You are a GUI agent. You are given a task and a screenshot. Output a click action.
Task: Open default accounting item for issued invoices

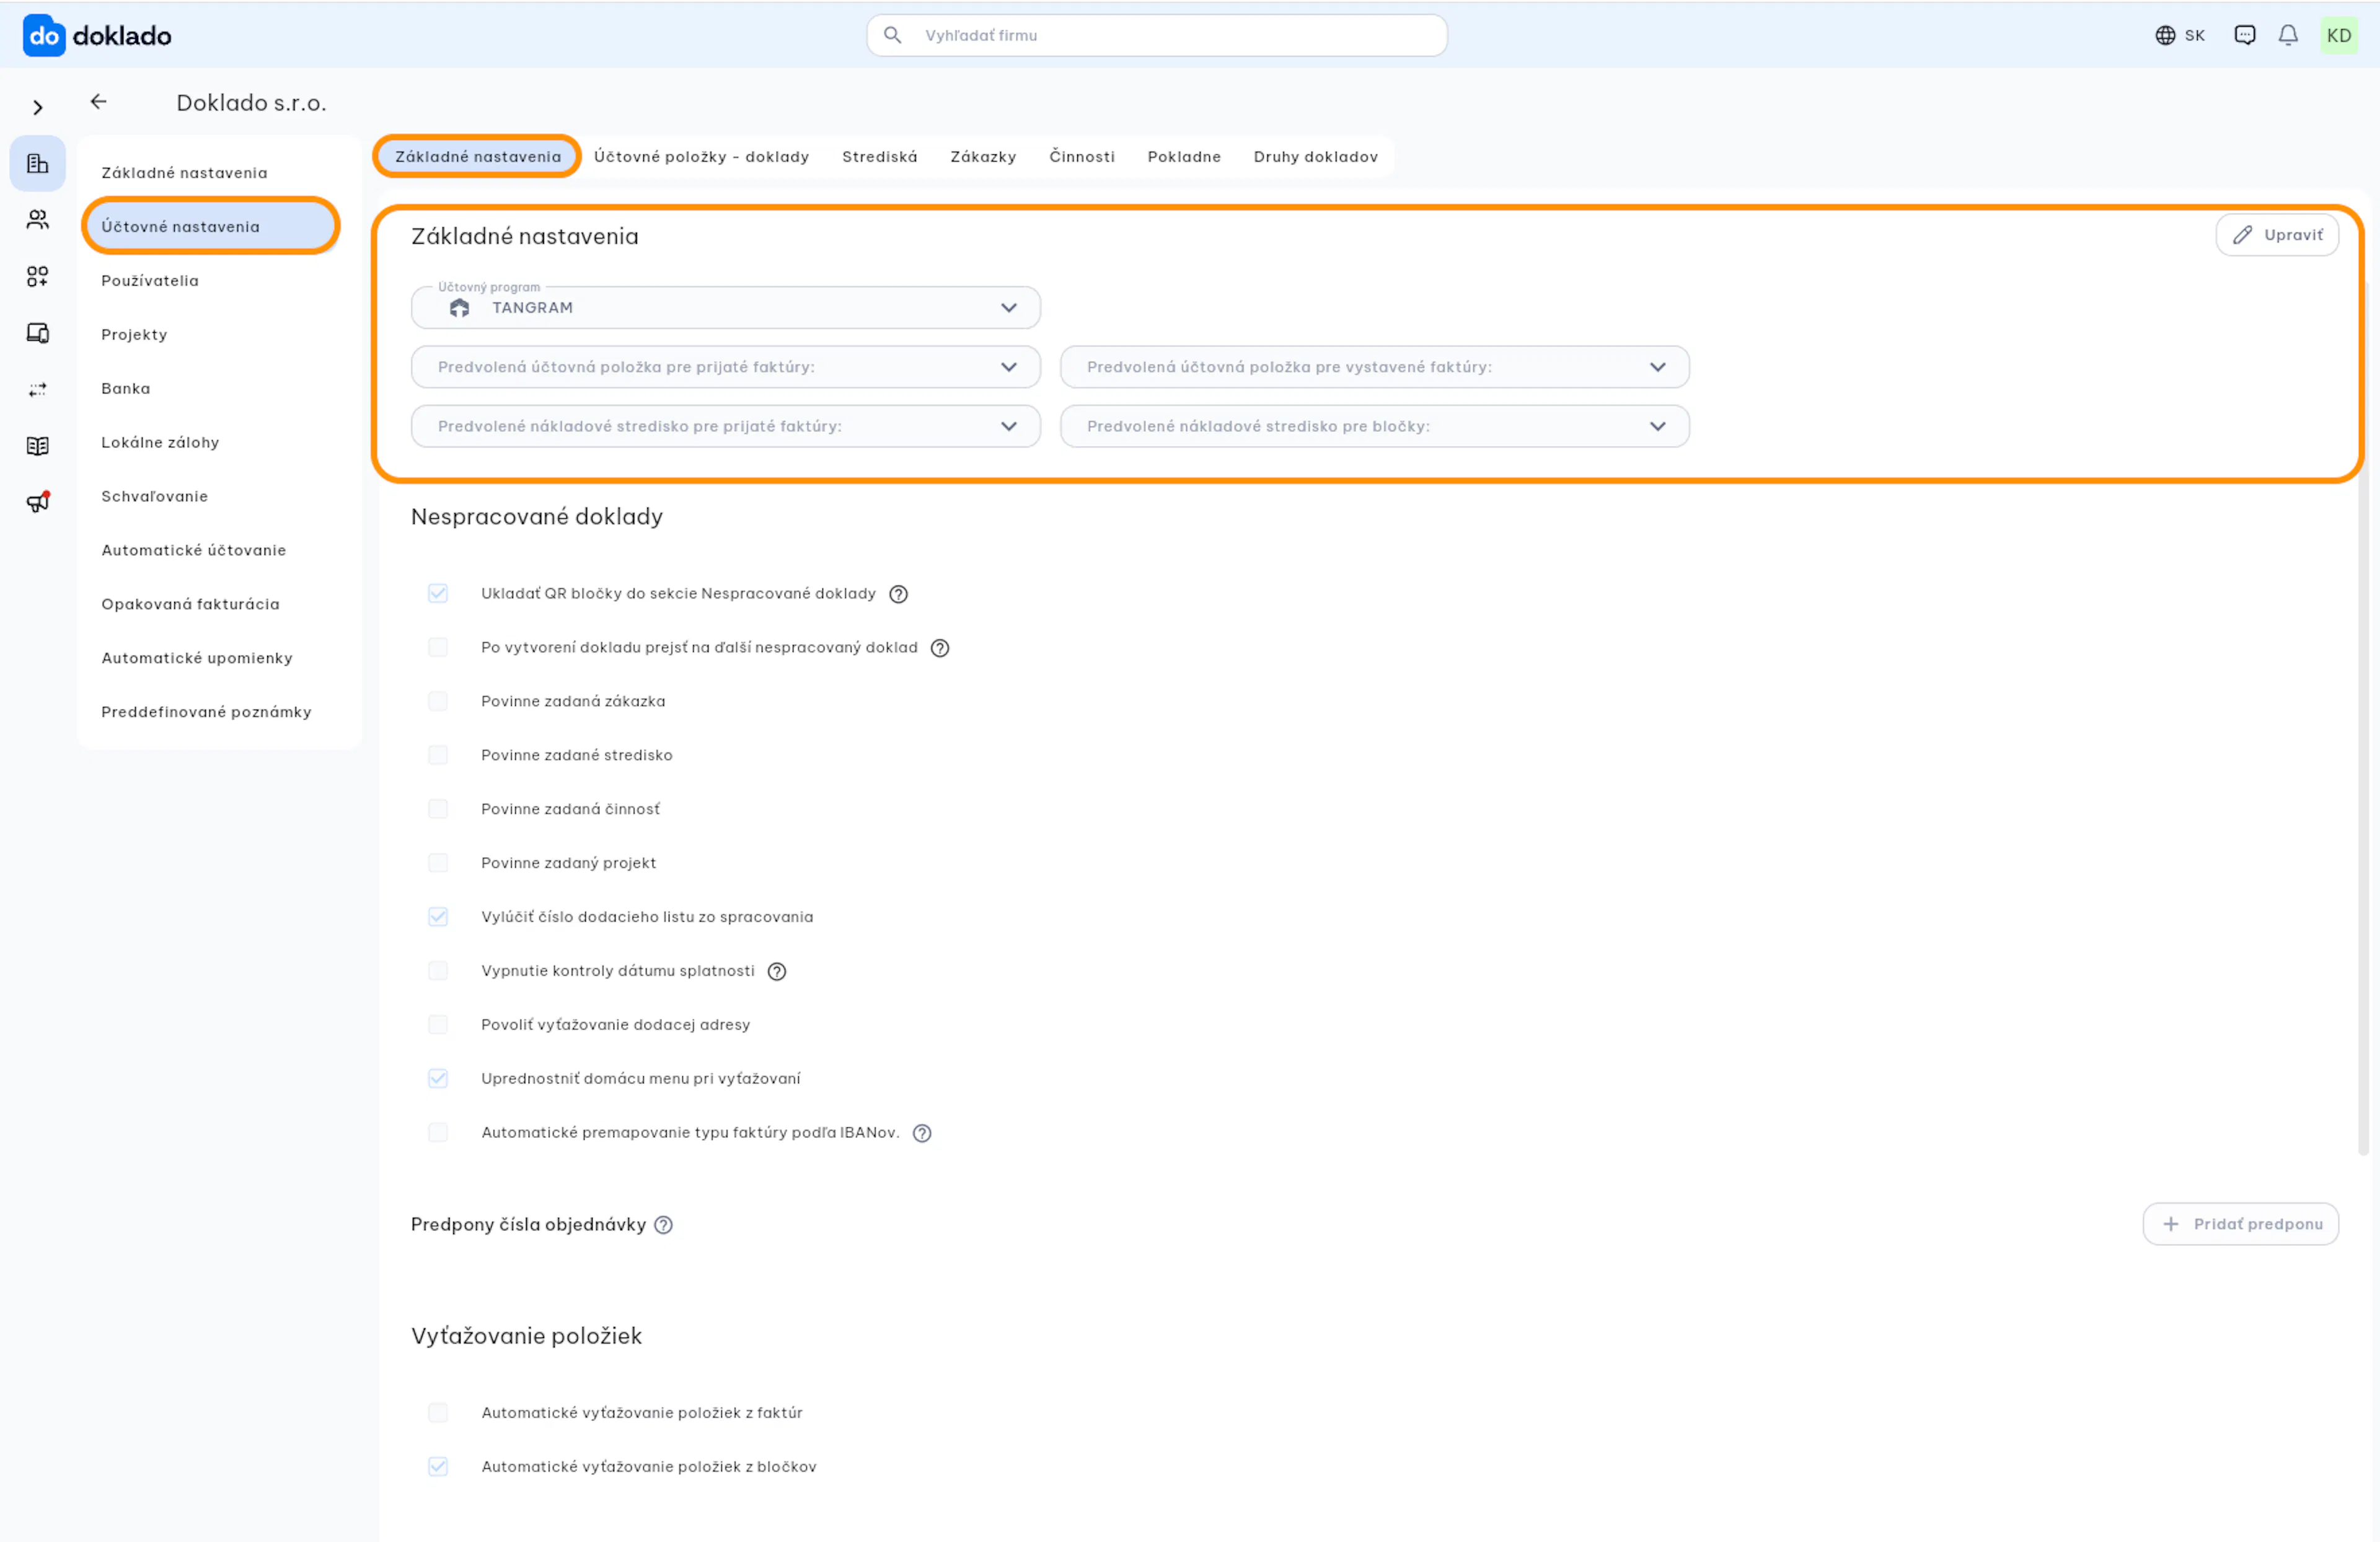coord(1374,367)
